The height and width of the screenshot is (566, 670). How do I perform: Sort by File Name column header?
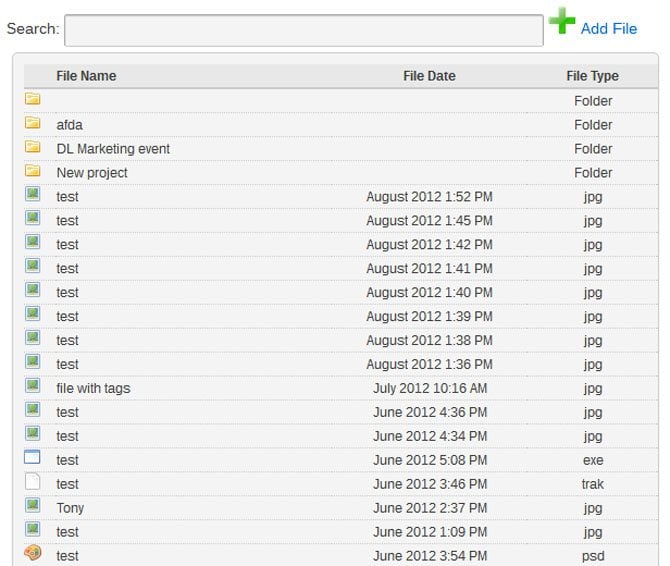86,76
